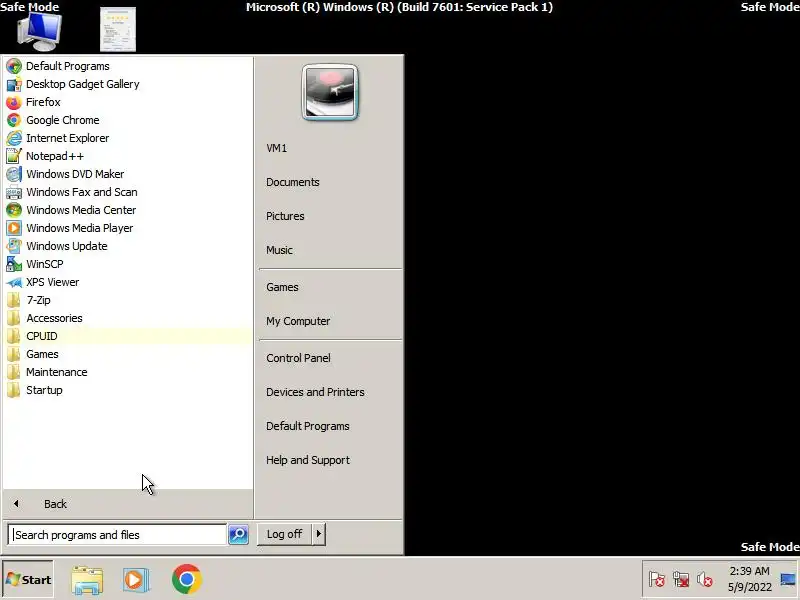The height and width of the screenshot is (600, 800).
Task: Click the Search programs and files field
Action: click(x=117, y=535)
